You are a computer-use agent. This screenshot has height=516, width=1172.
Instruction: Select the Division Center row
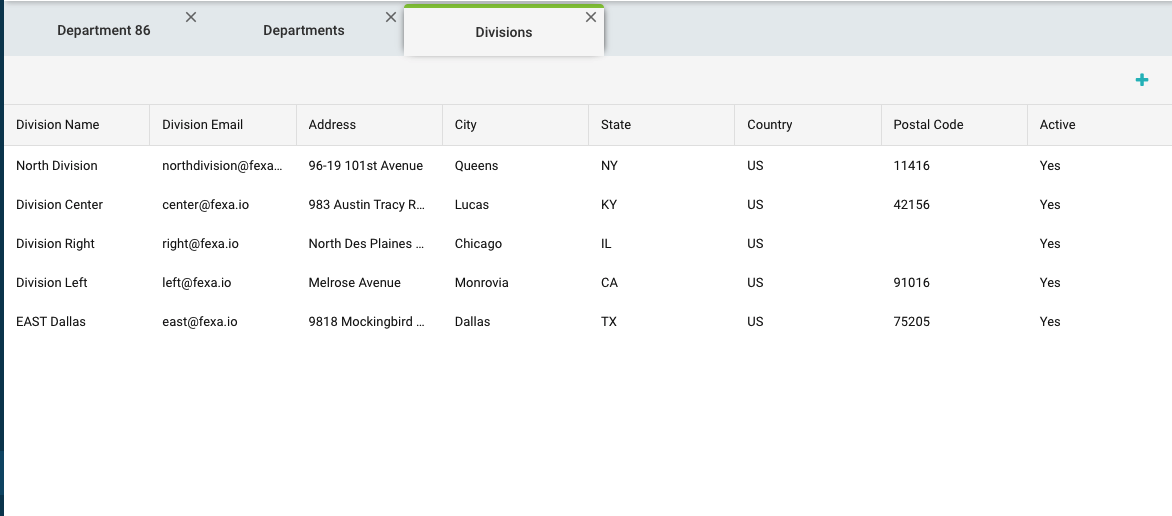pyautogui.click(x=60, y=205)
